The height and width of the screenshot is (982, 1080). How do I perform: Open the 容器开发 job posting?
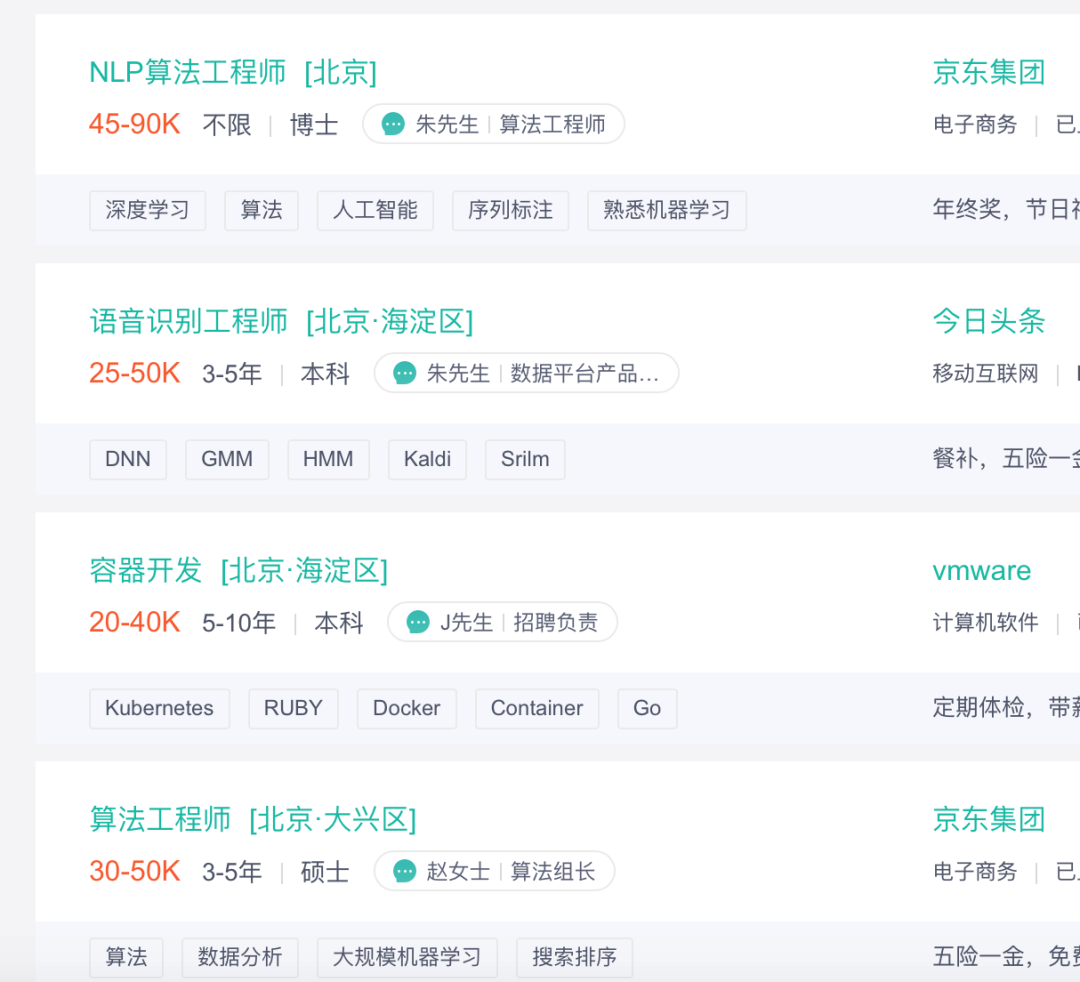click(x=238, y=570)
